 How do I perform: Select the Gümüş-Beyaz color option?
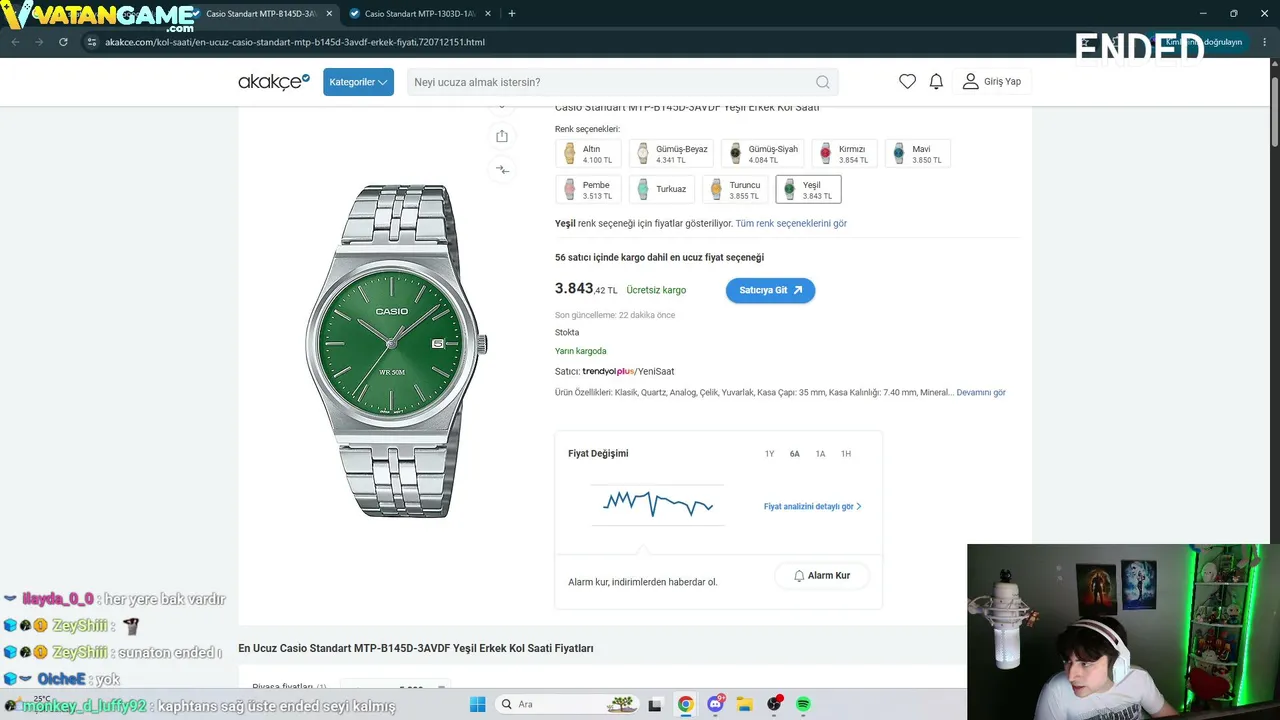point(671,153)
